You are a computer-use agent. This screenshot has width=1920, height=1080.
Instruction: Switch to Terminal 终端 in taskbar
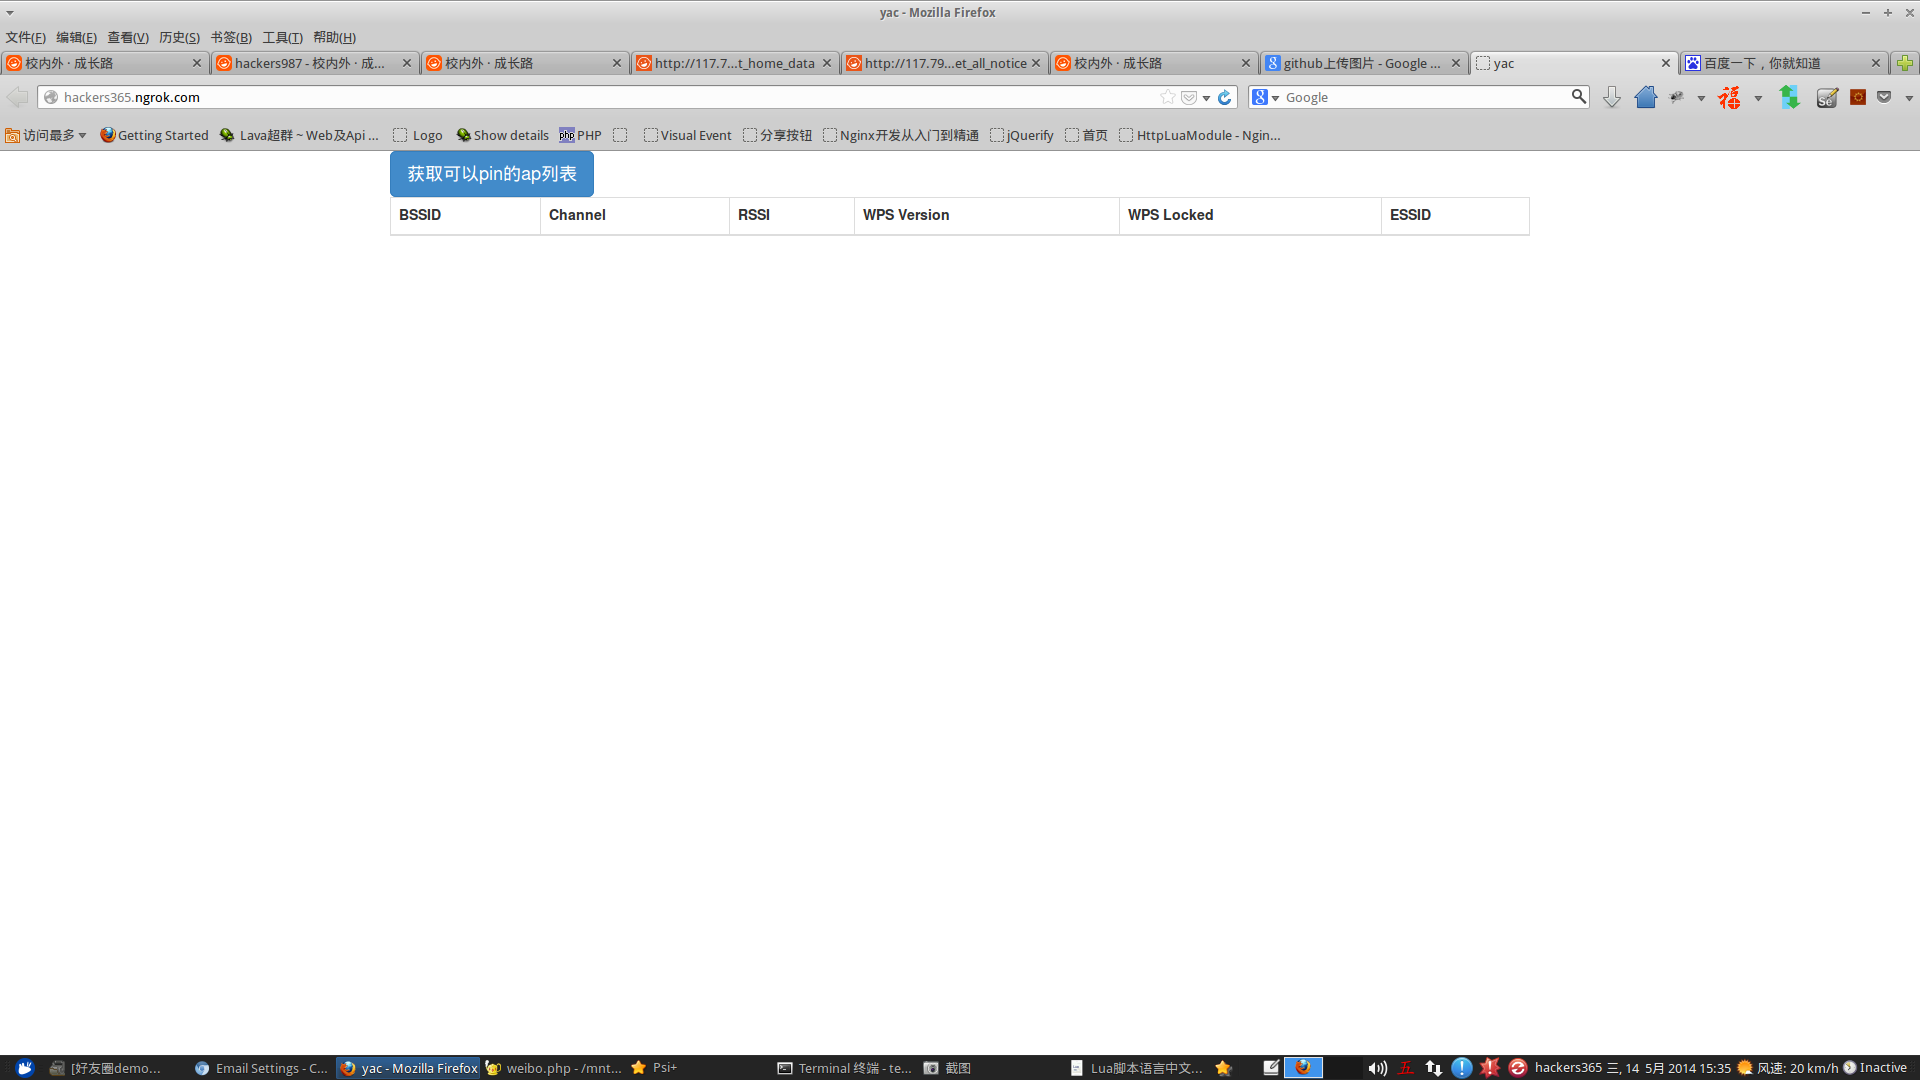pyautogui.click(x=845, y=1068)
